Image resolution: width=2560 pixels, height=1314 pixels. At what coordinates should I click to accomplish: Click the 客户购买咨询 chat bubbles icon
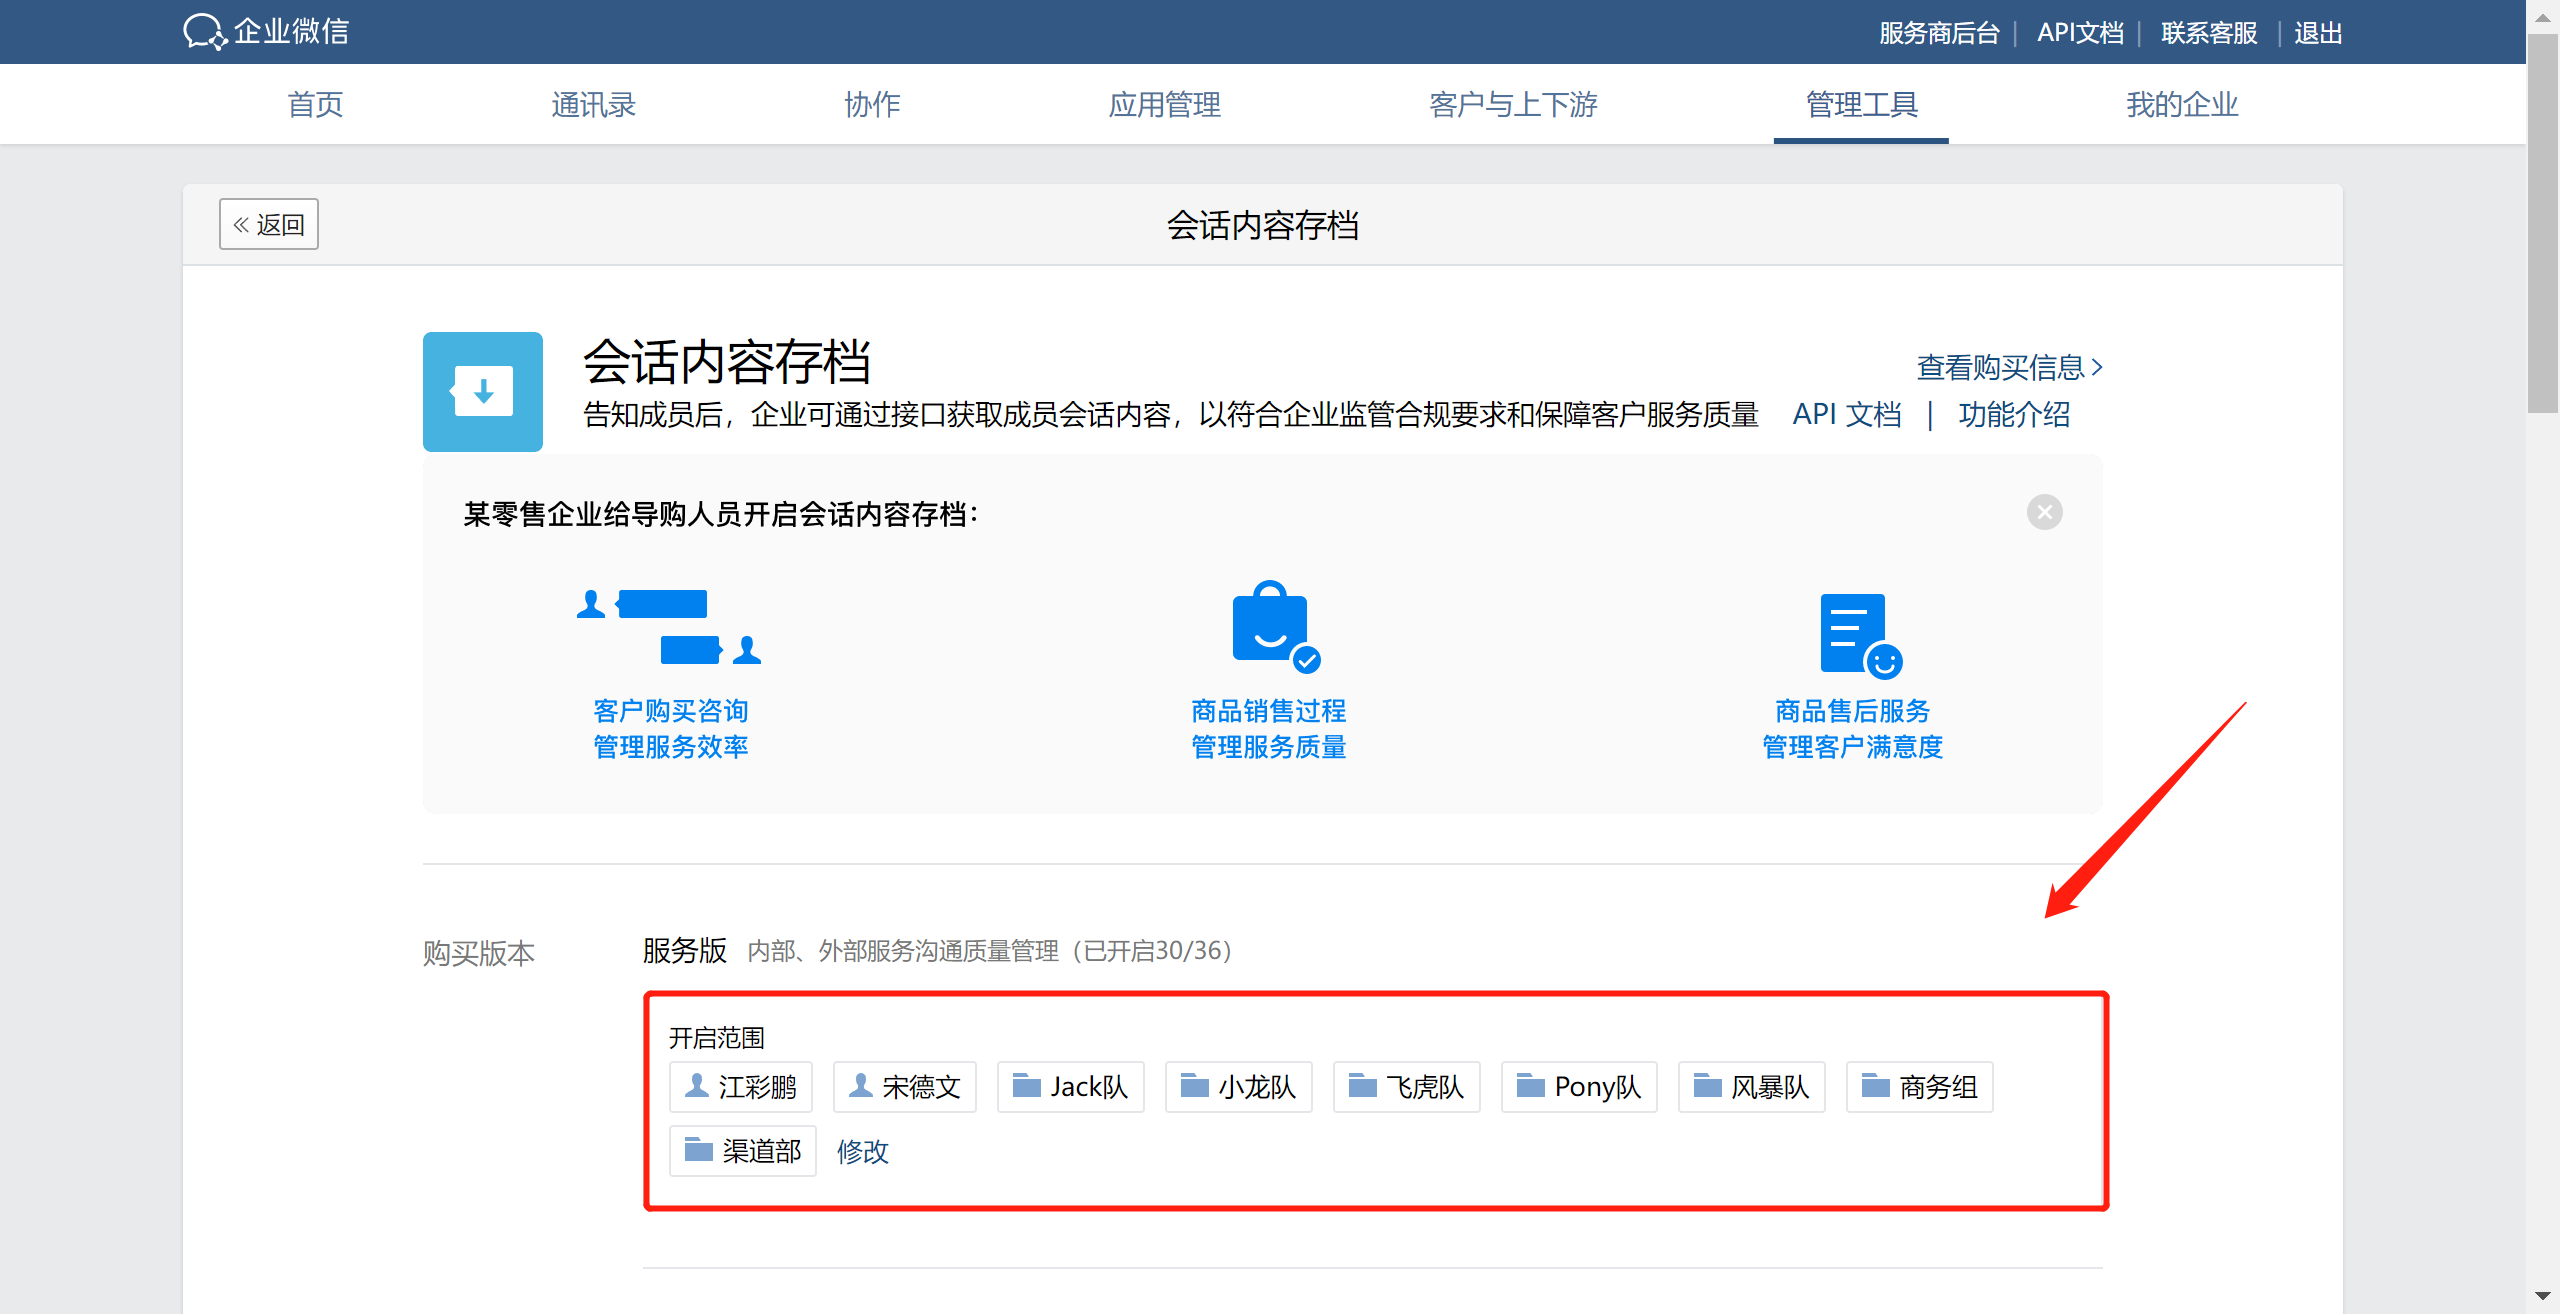point(669,627)
